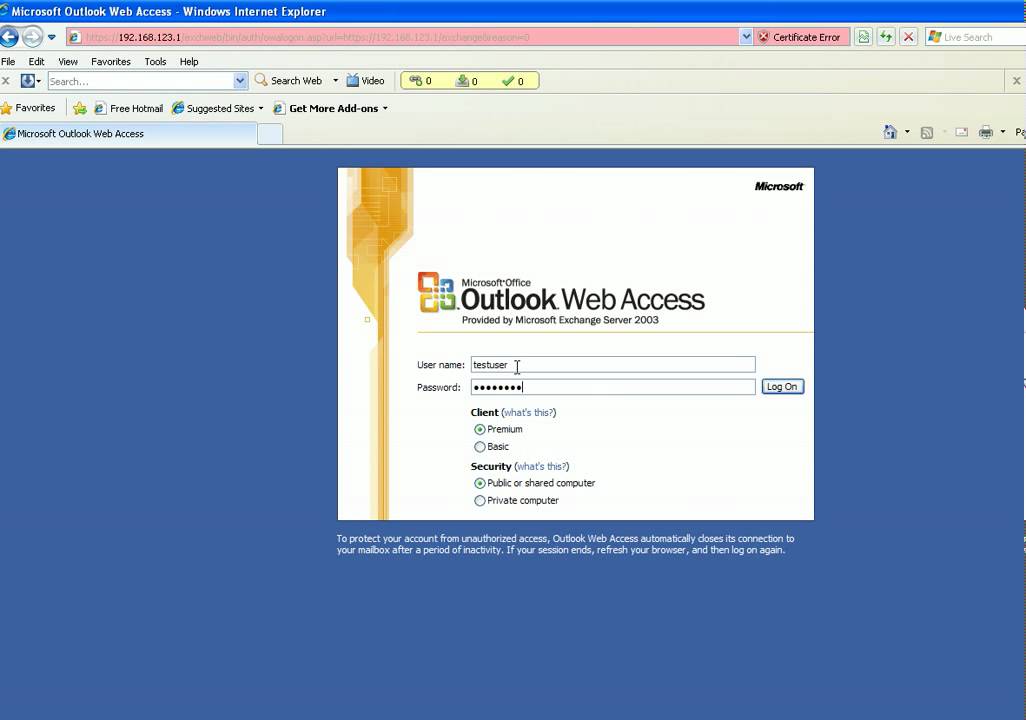Click Client "what's this?" link

click(x=529, y=412)
